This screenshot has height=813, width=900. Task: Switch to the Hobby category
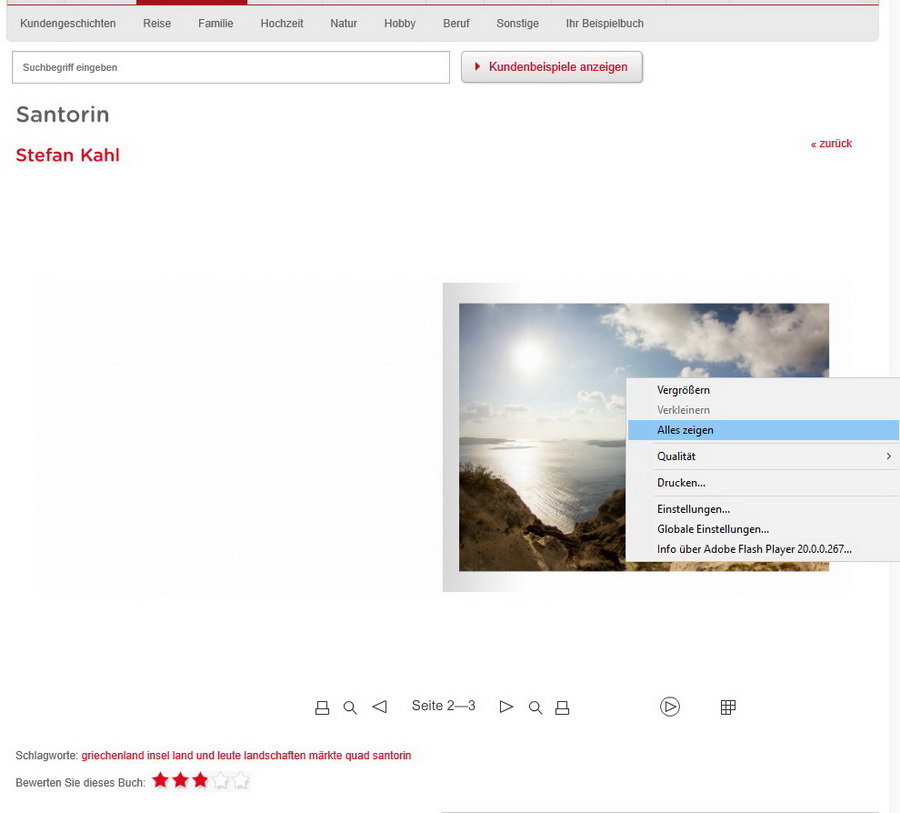[x=399, y=24]
